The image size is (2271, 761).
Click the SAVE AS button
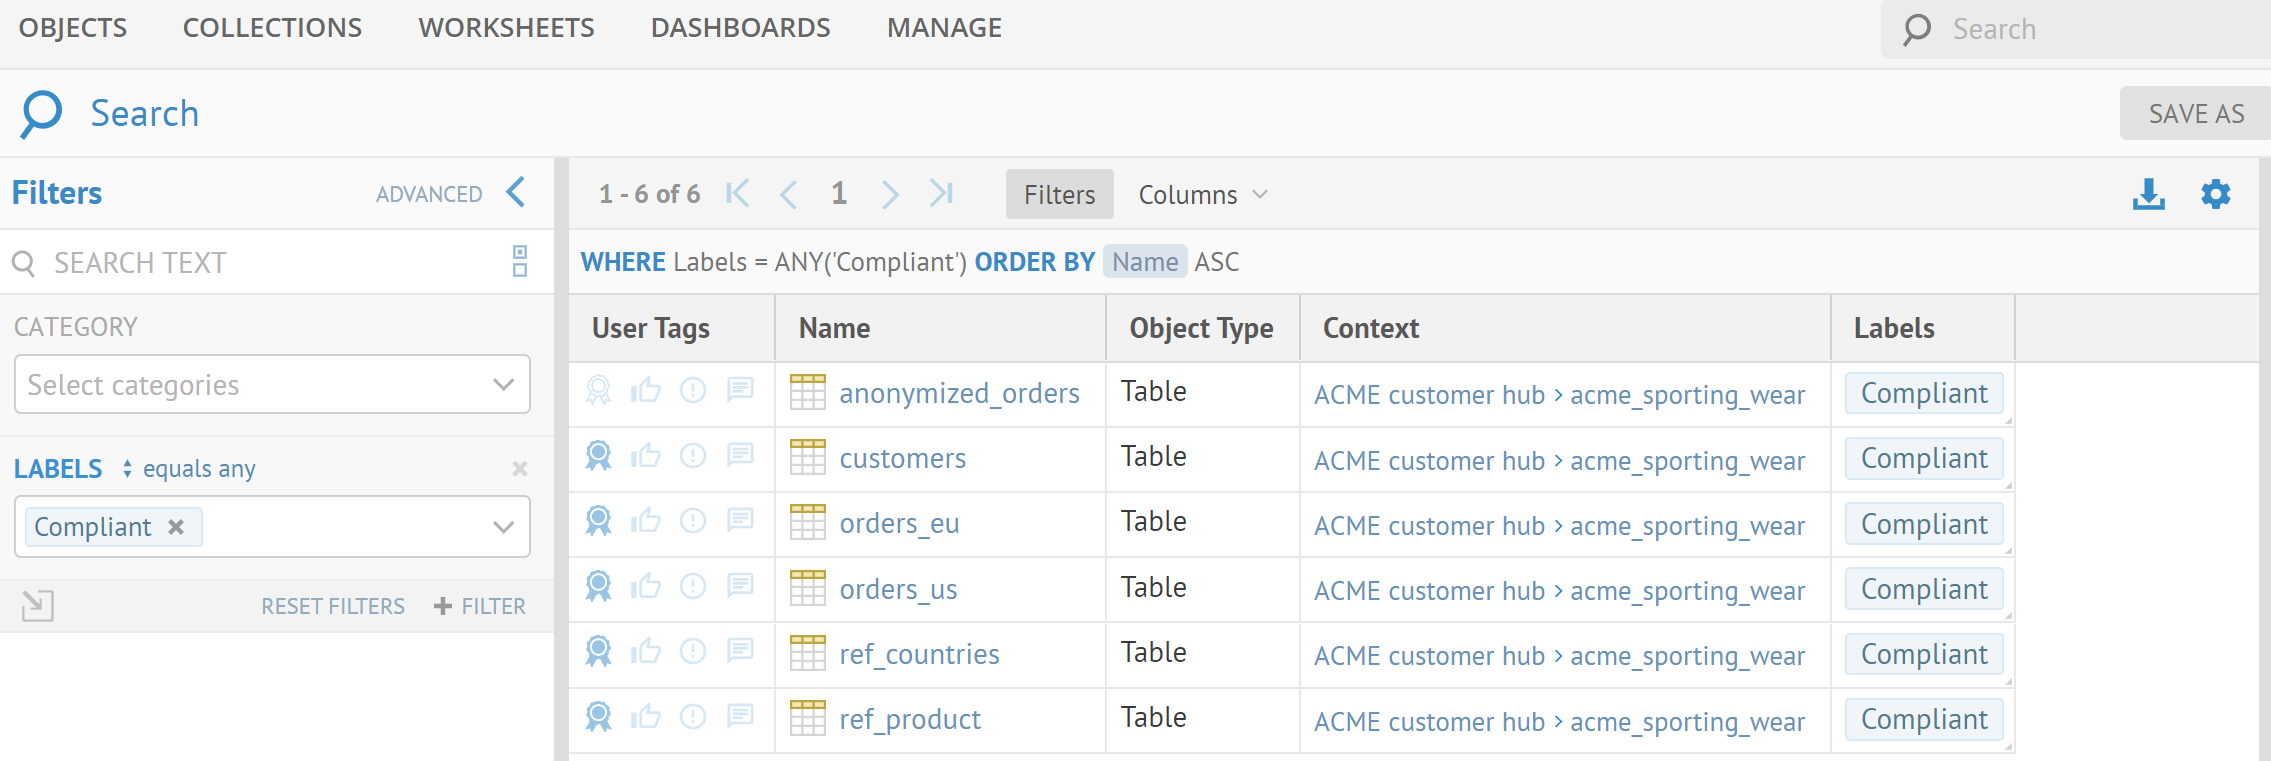(2195, 114)
